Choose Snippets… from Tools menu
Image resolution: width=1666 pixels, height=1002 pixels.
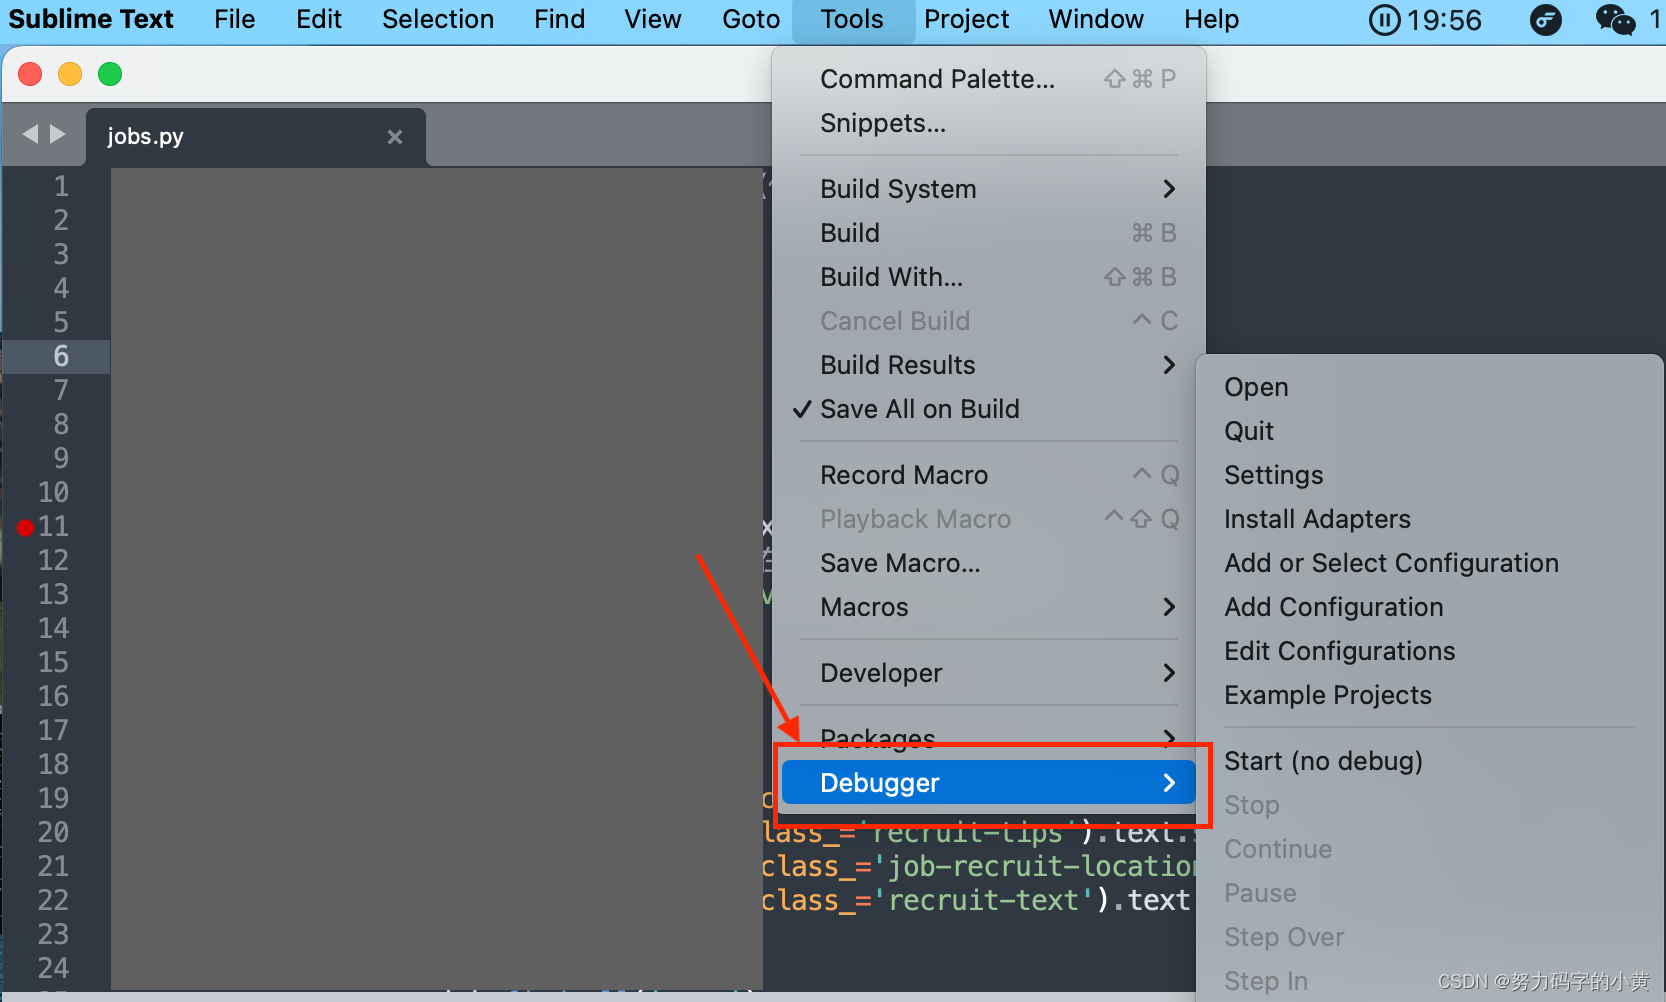pos(989,123)
